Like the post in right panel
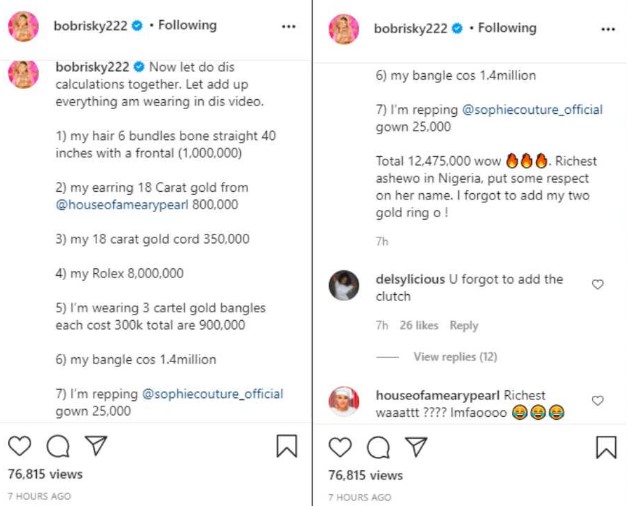The image size is (627, 506). [340, 446]
